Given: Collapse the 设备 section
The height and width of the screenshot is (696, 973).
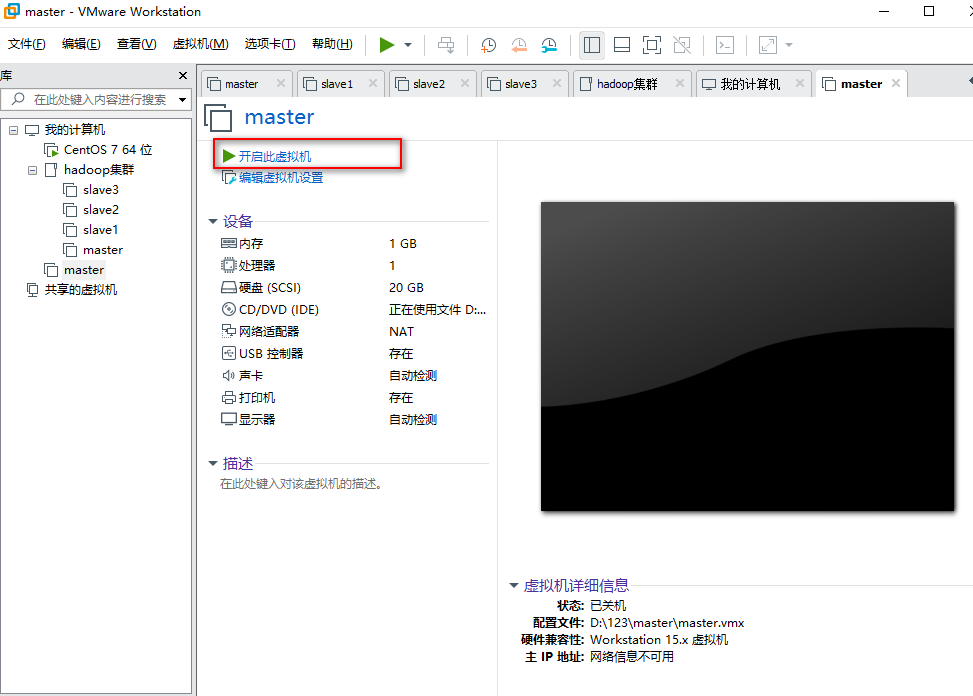Looking at the screenshot, I should click(x=213, y=221).
